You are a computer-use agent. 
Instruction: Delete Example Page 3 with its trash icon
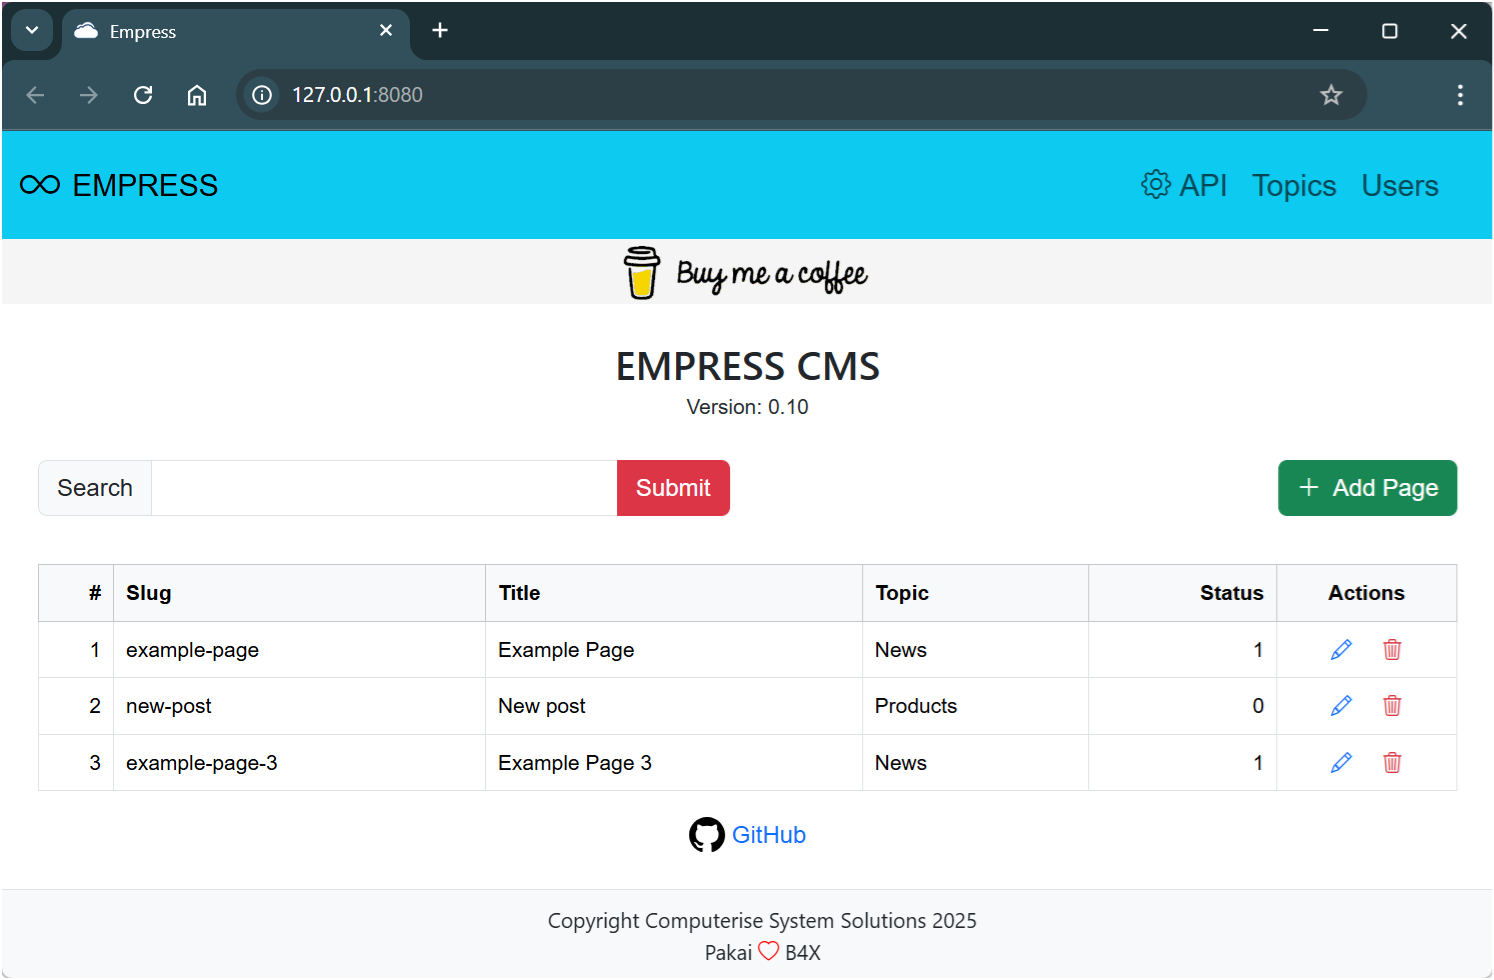[x=1392, y=762]
